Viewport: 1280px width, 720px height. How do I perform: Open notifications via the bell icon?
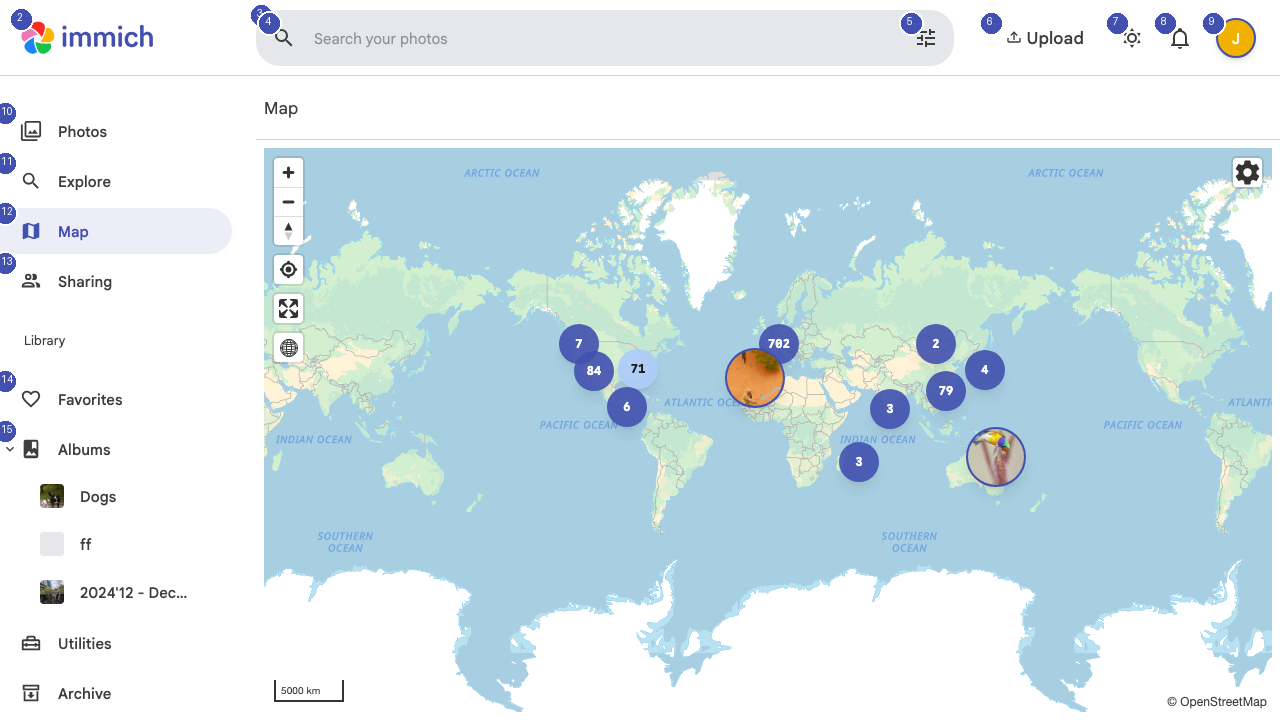[1179, 37]
